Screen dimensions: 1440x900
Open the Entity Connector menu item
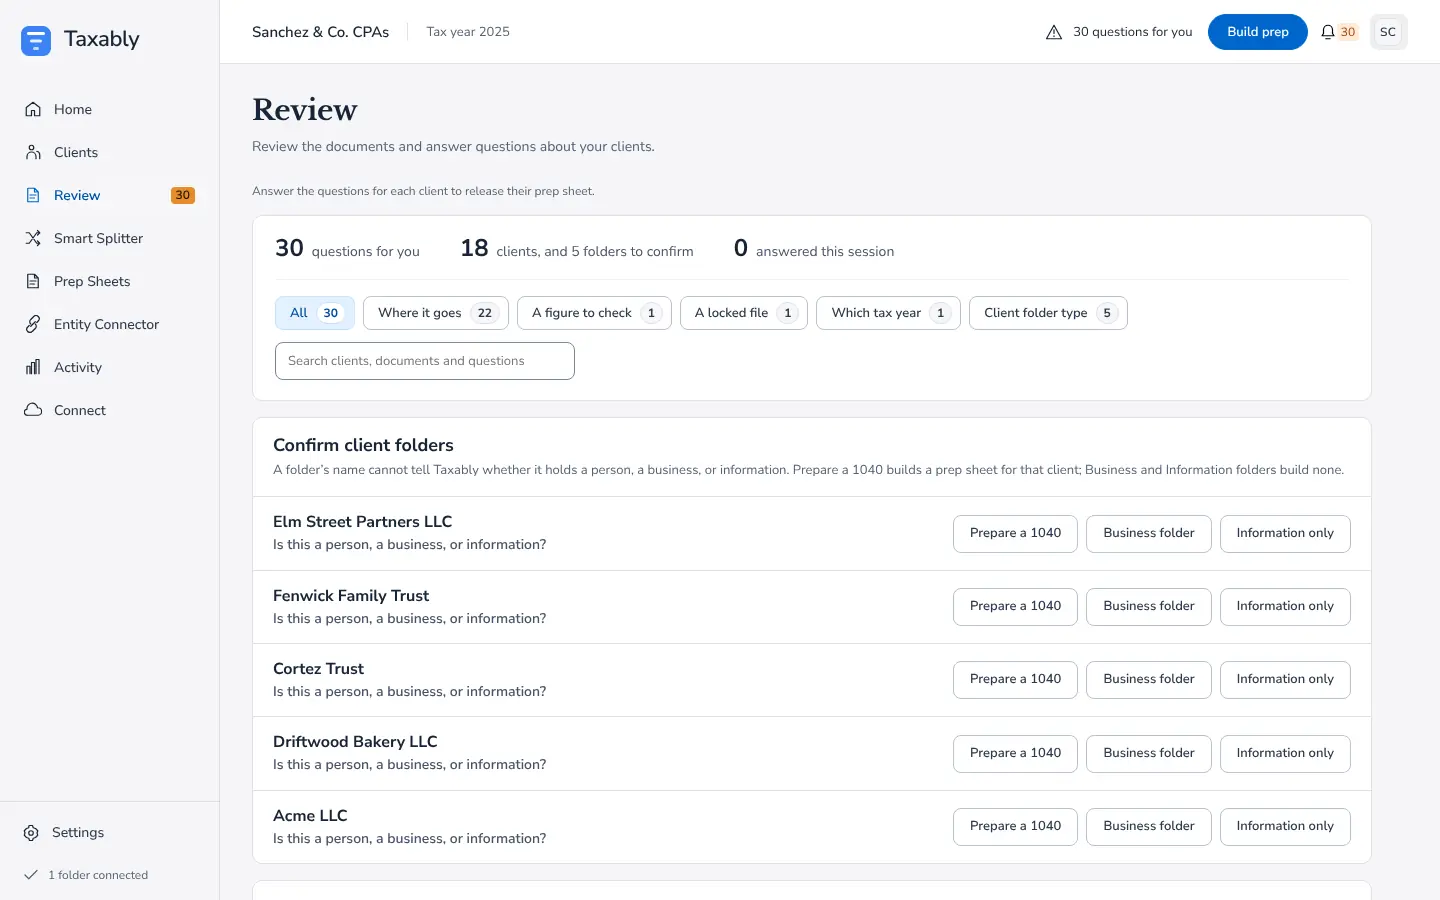point(110,324)
